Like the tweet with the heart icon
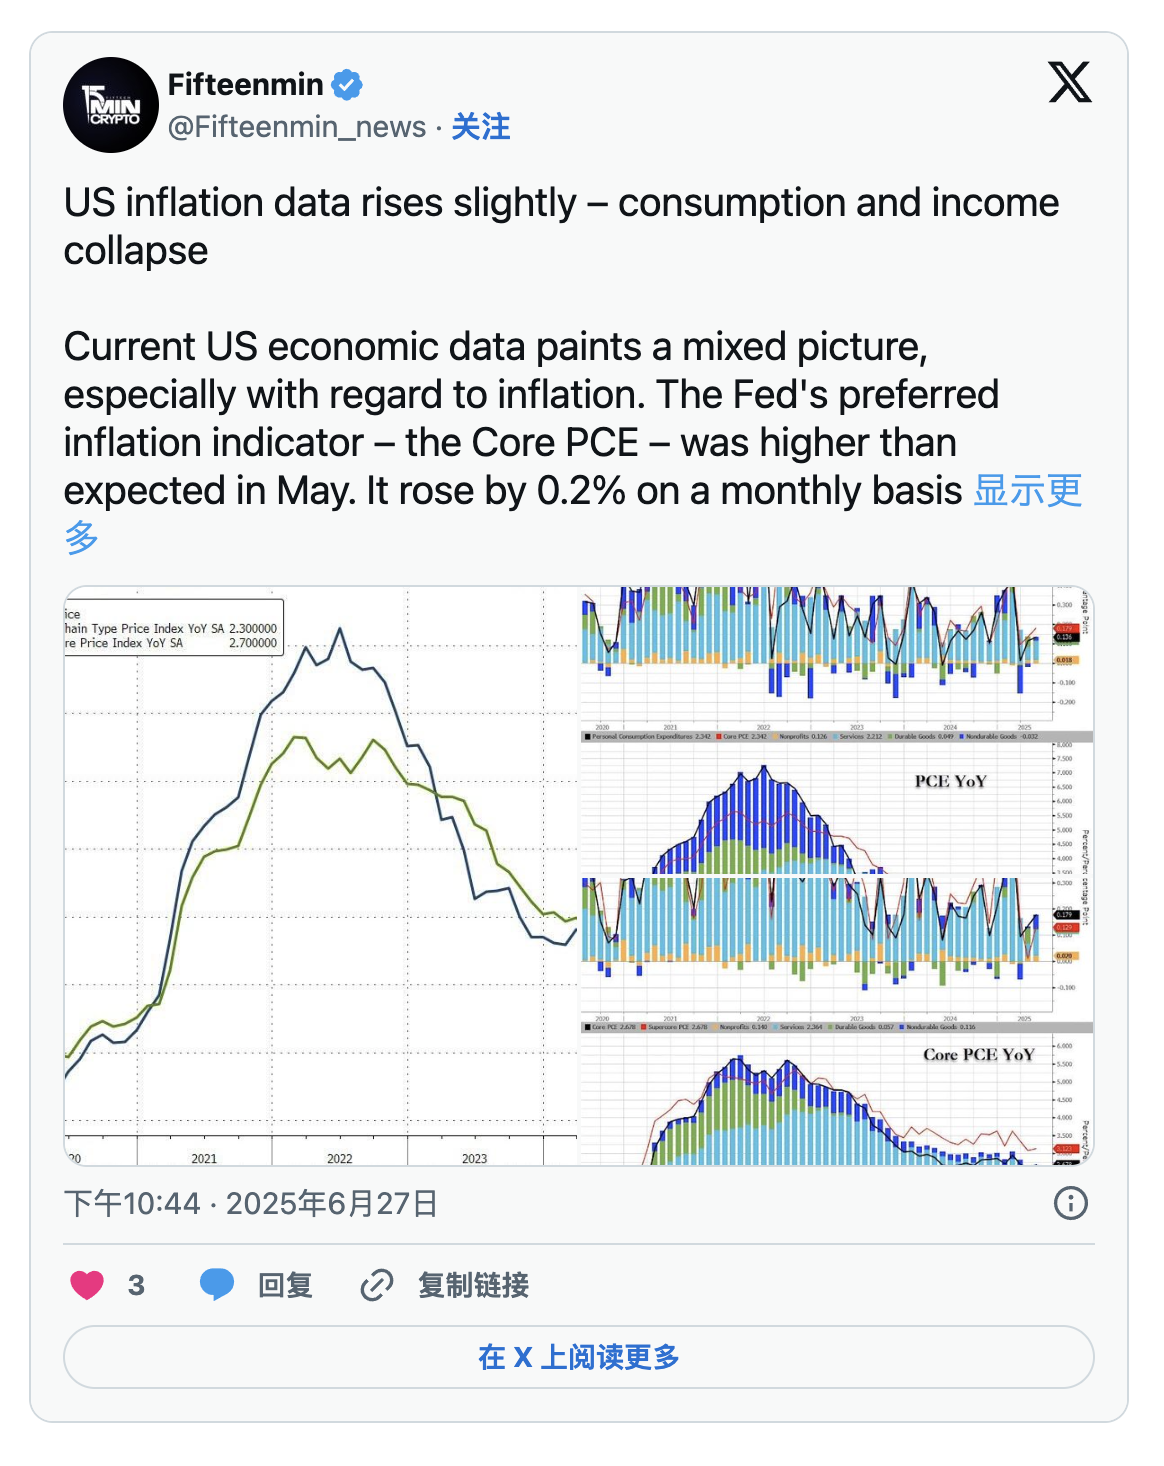 click(87, 1285)
